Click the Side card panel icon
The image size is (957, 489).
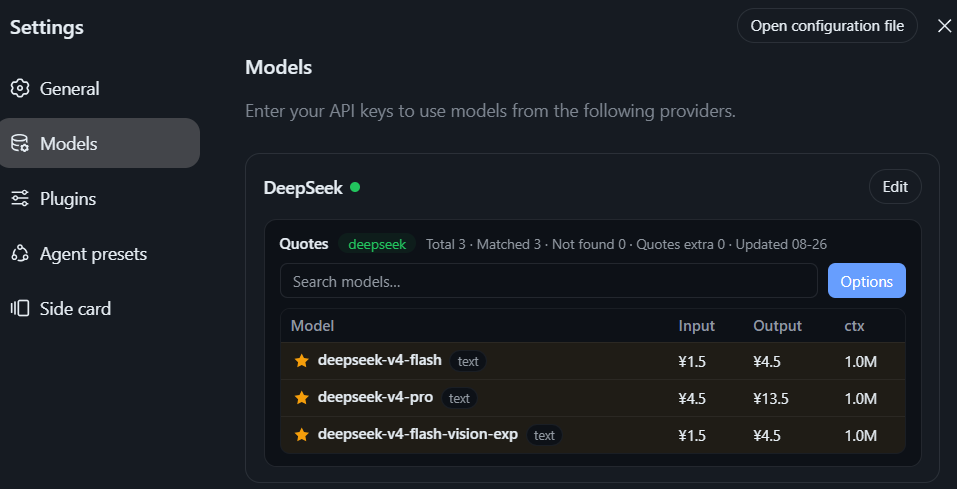[x=20, y=308]
